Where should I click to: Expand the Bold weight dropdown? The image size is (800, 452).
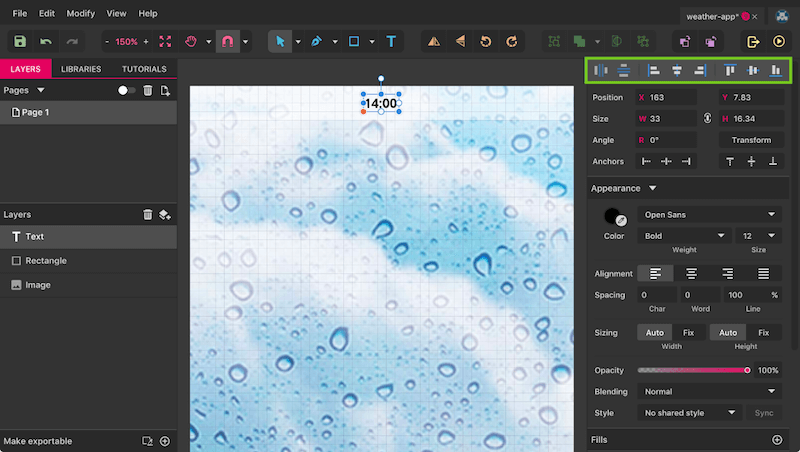[x=684, y=236]
